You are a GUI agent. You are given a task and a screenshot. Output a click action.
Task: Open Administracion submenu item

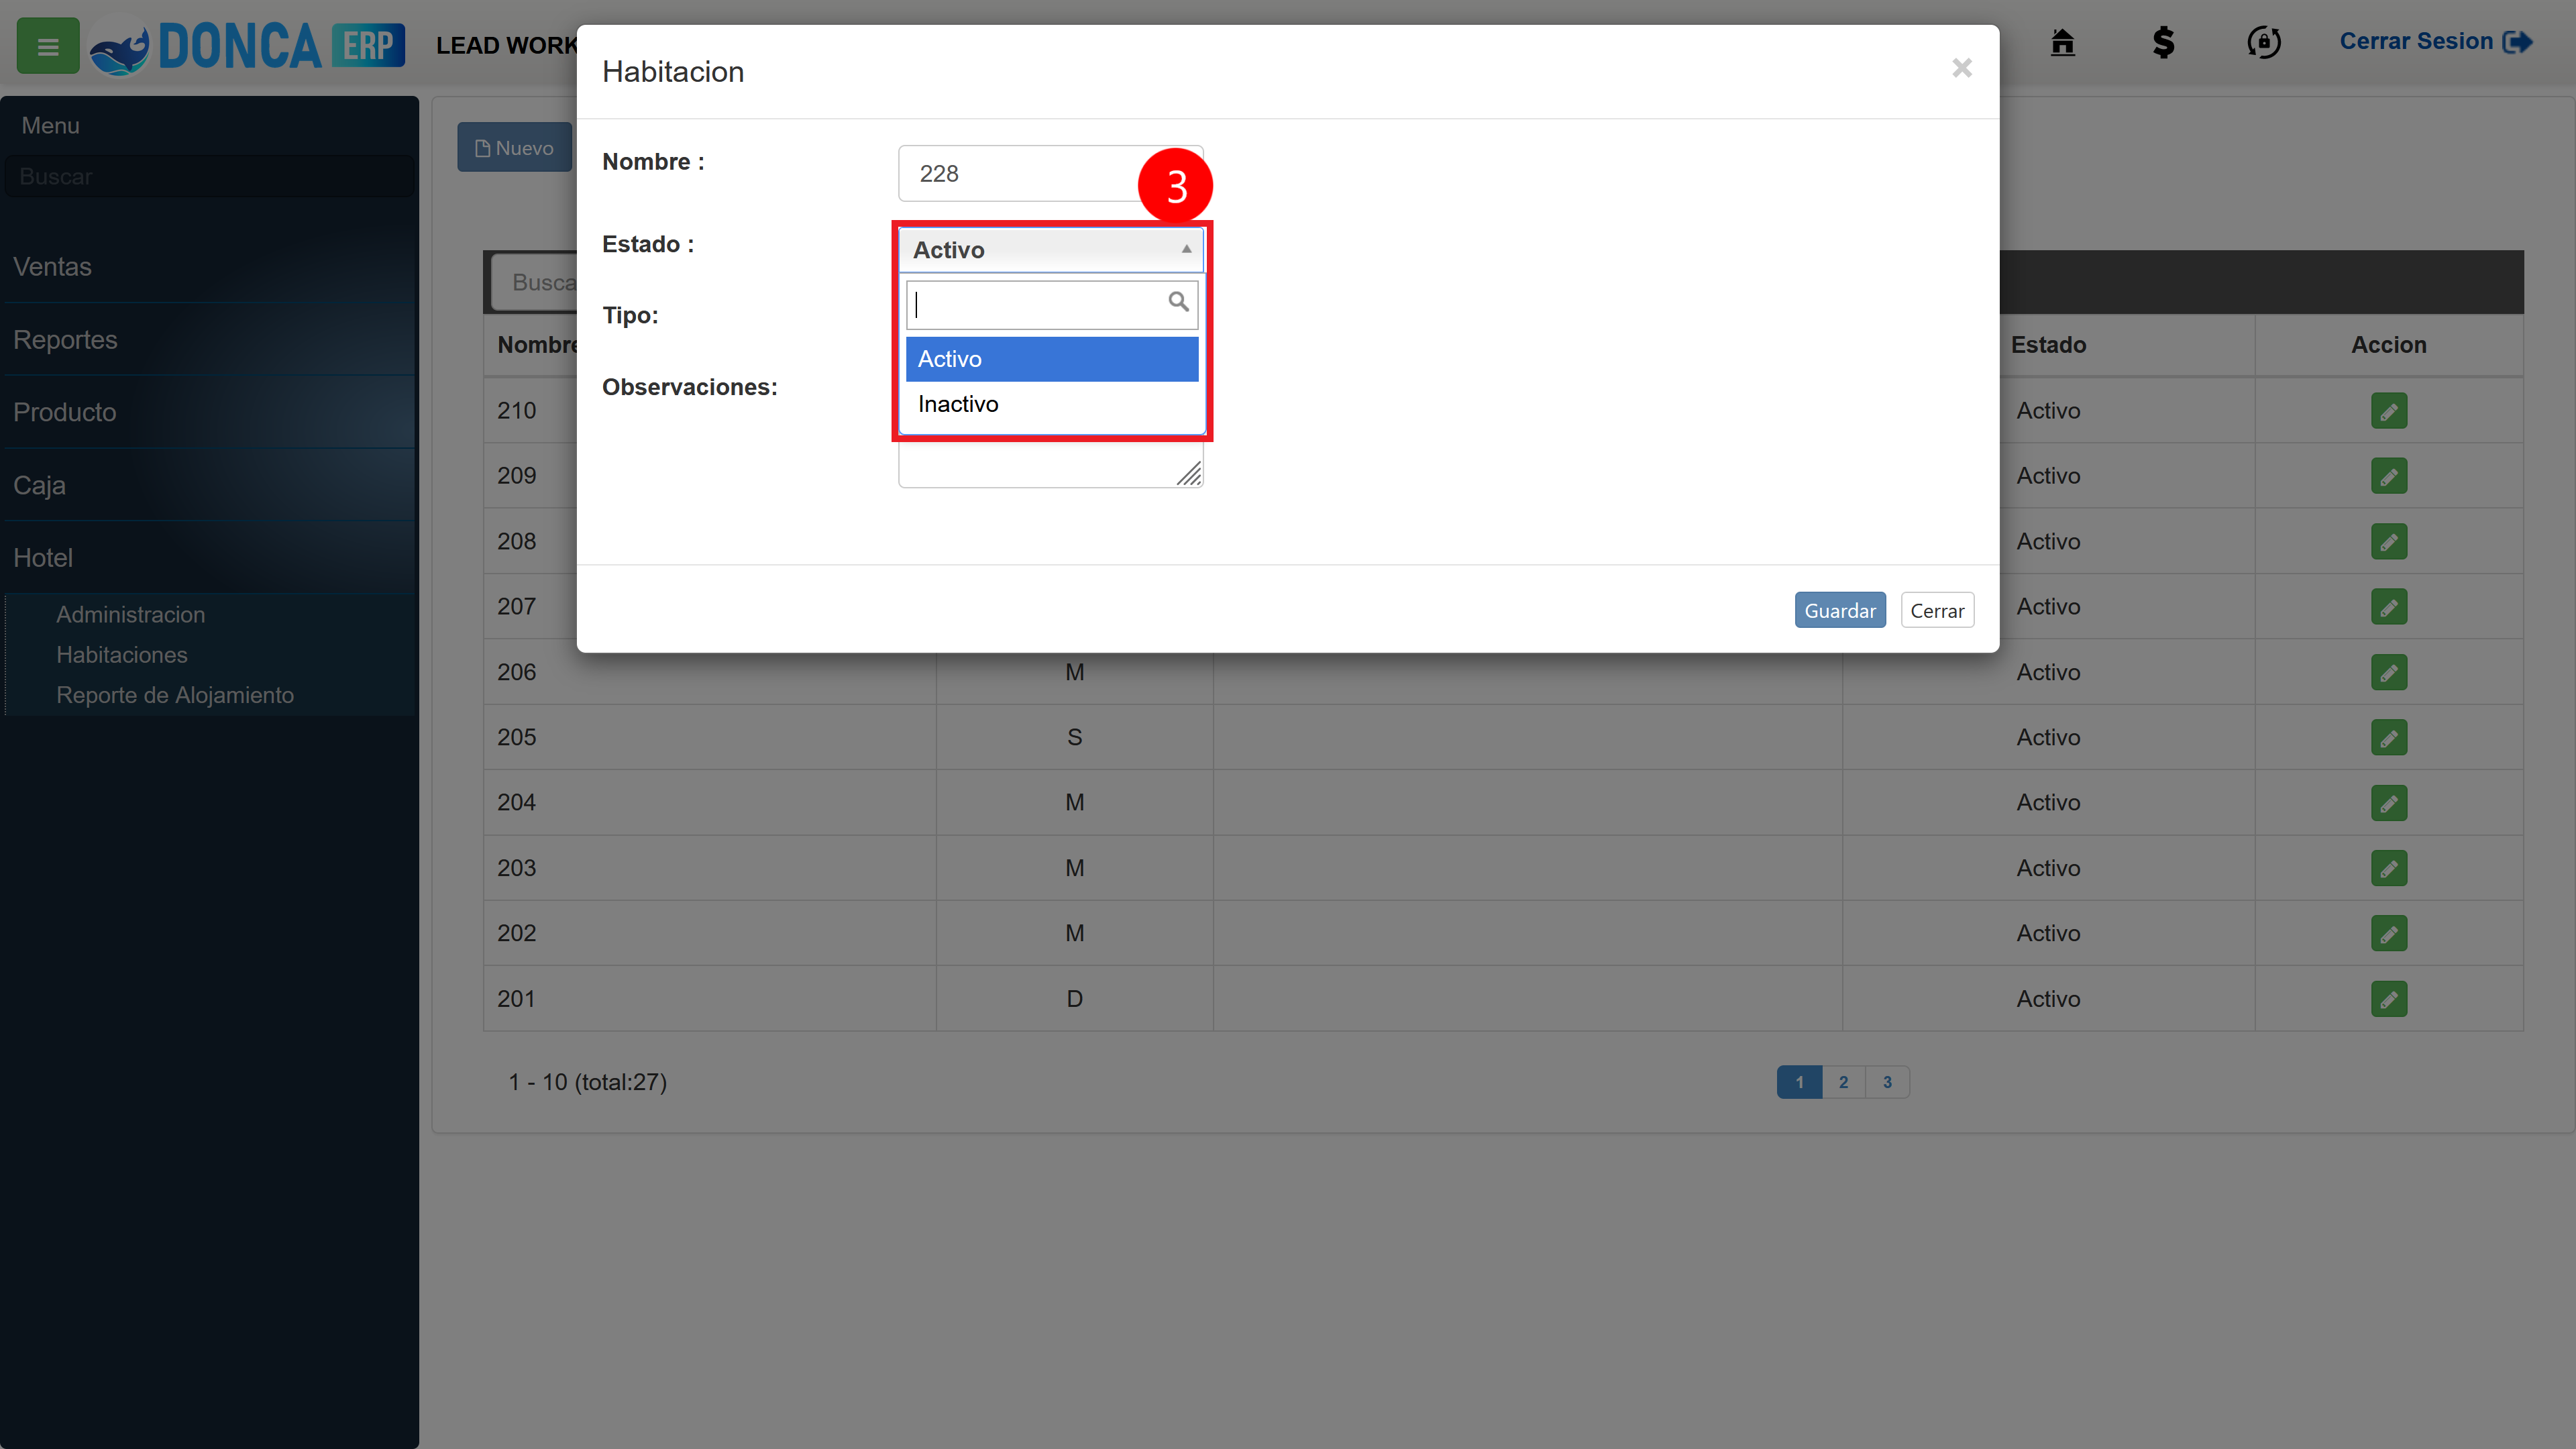[130, 615]
